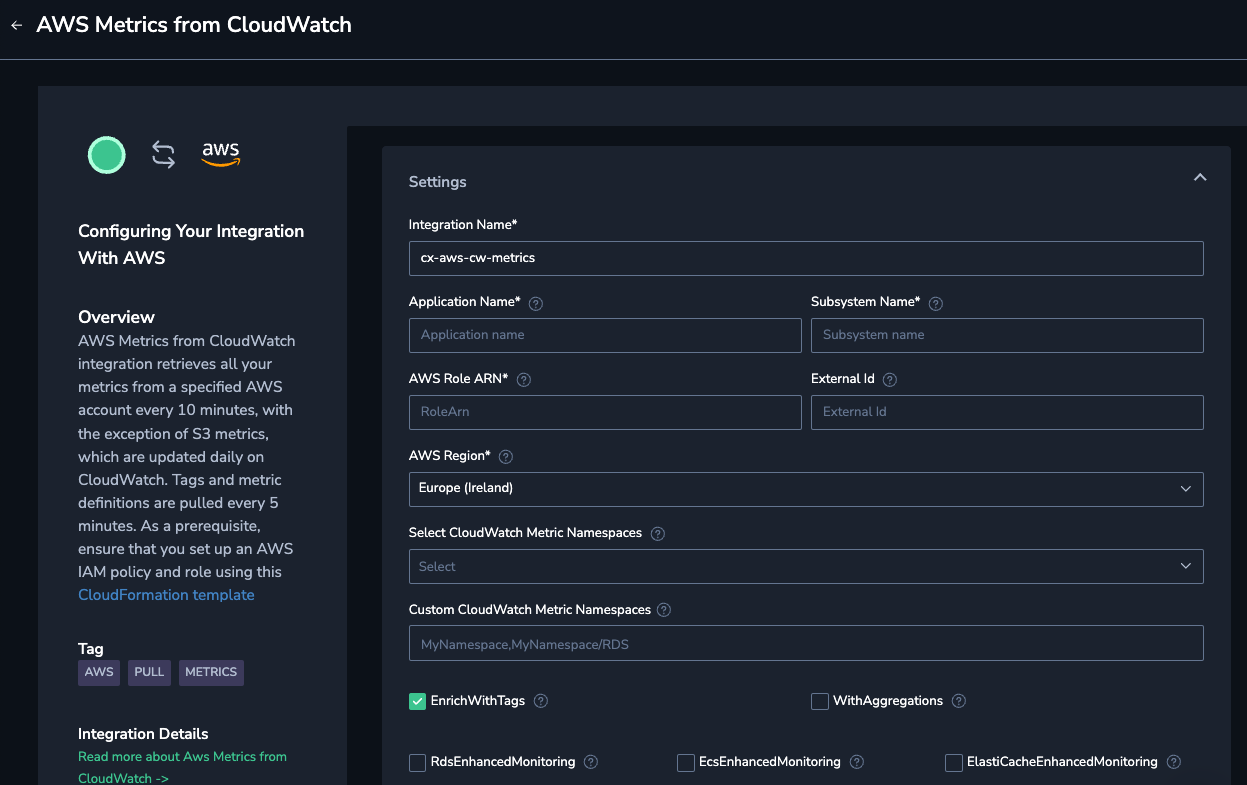
Task: Open the Select CloudWatch Metric Namespaces dropdown
Action: [x=806, y=566]
